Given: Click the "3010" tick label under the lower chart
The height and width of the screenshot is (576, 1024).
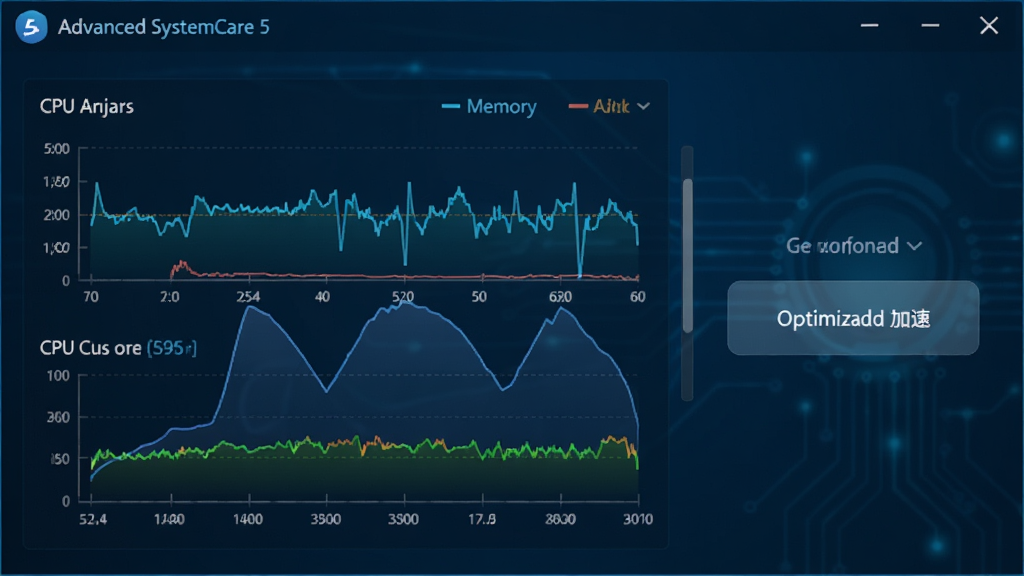Looking at the screenshot, I should point(638,519).
